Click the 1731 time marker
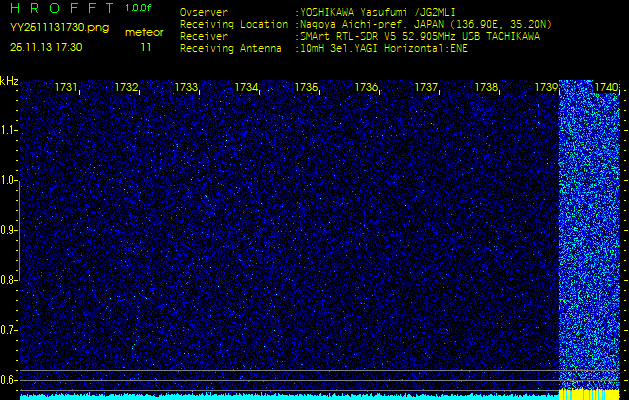Viewport: 629px width, 400px height. pyautogui.click(x=66, y=88)
